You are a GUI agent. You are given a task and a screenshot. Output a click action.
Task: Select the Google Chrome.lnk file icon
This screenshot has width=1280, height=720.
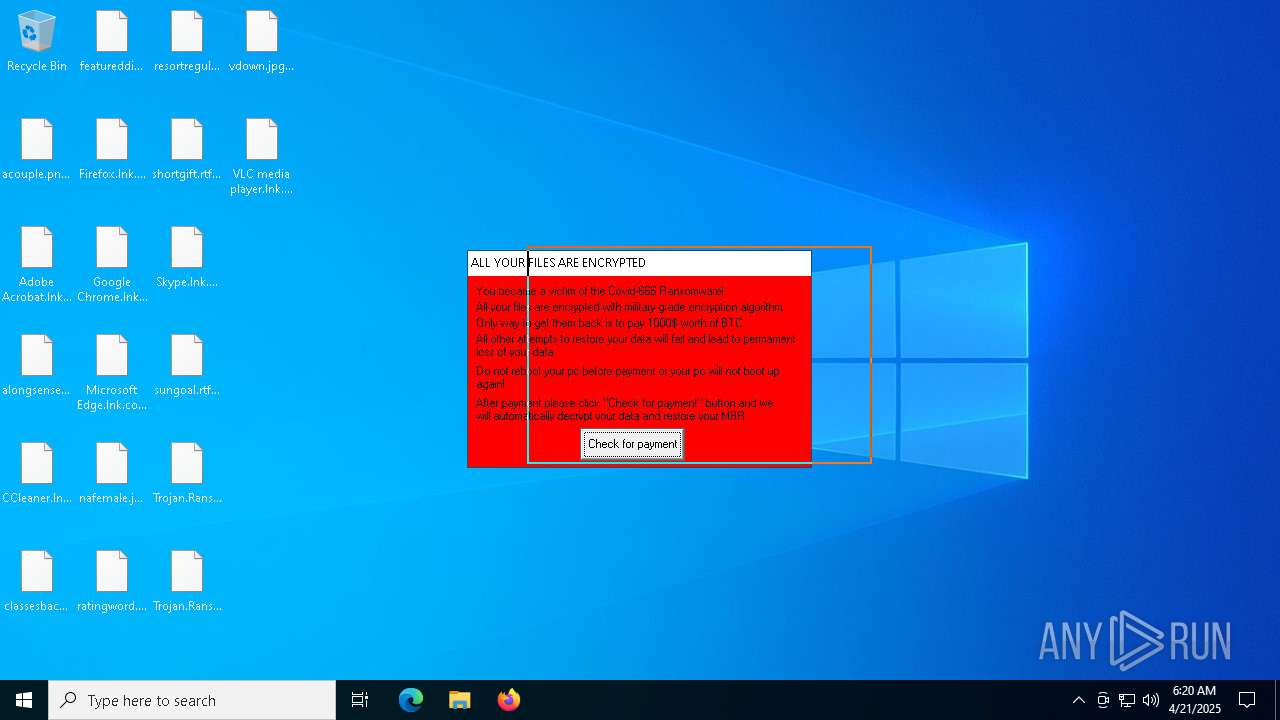point(112,264)
